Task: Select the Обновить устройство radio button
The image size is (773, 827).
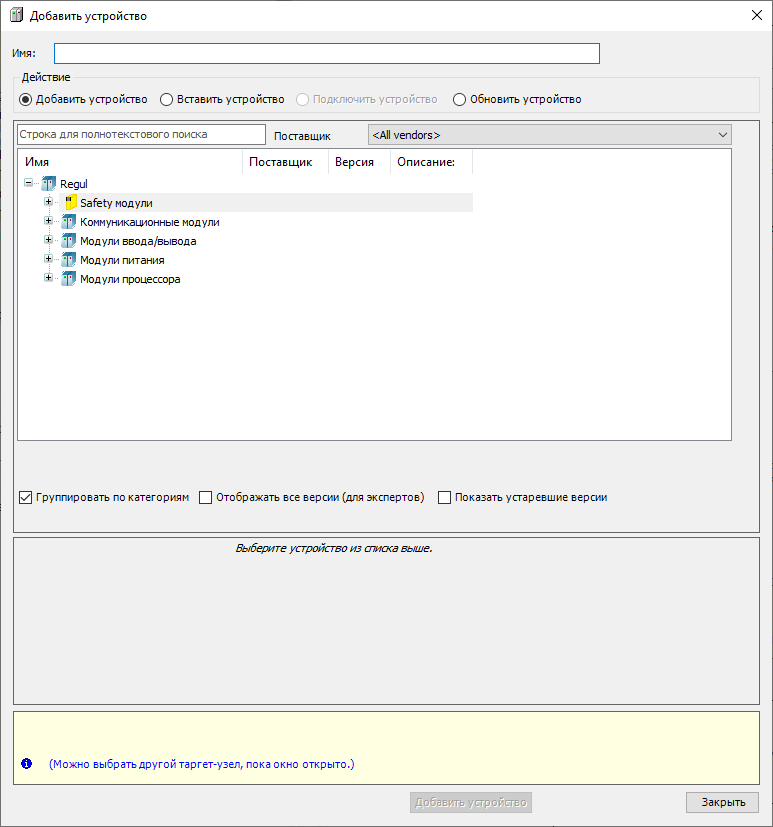Action: coord(460,99)
